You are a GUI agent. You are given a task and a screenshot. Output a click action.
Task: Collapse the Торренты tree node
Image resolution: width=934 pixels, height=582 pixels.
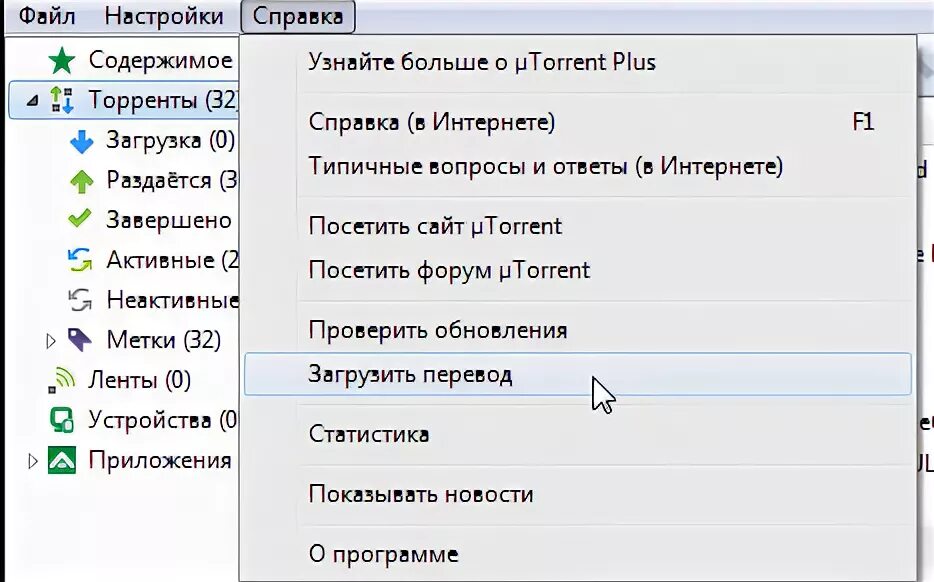[33, 101]
